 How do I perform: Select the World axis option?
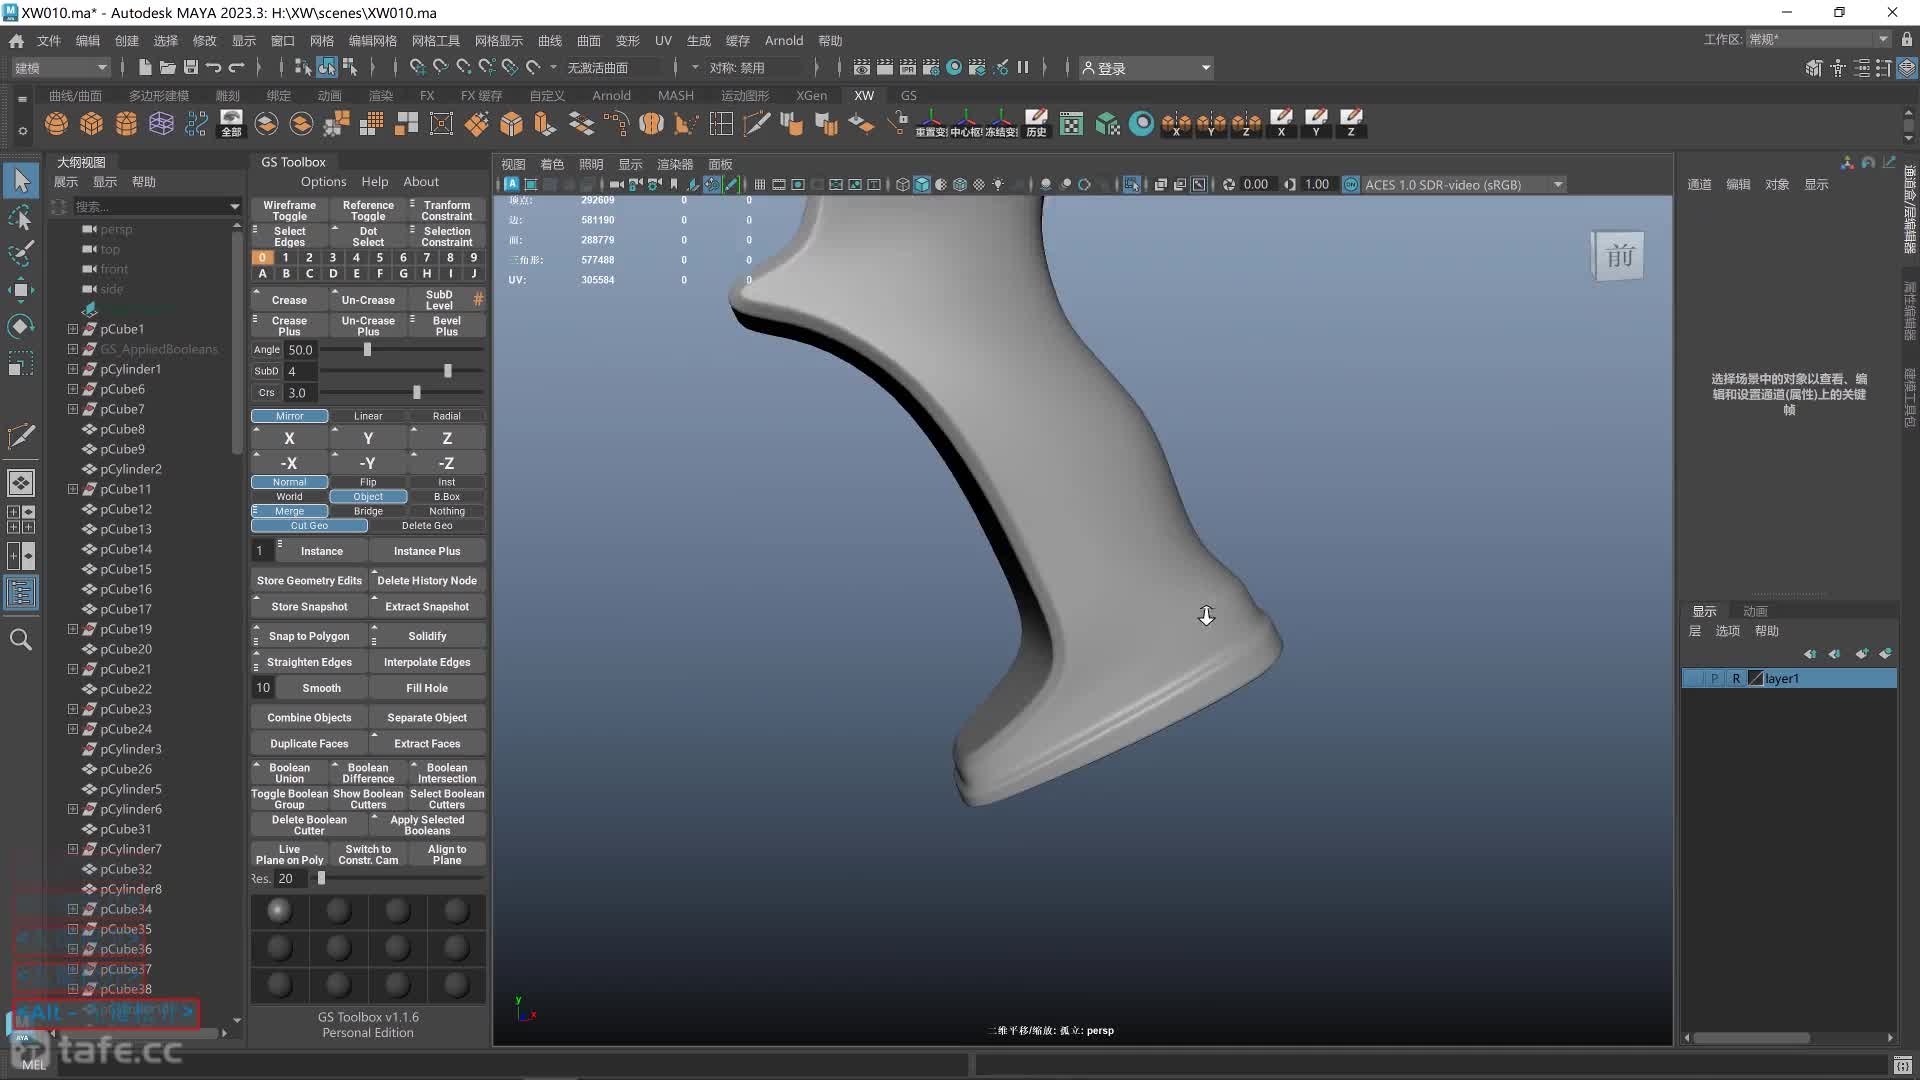(x=289, y=497)
